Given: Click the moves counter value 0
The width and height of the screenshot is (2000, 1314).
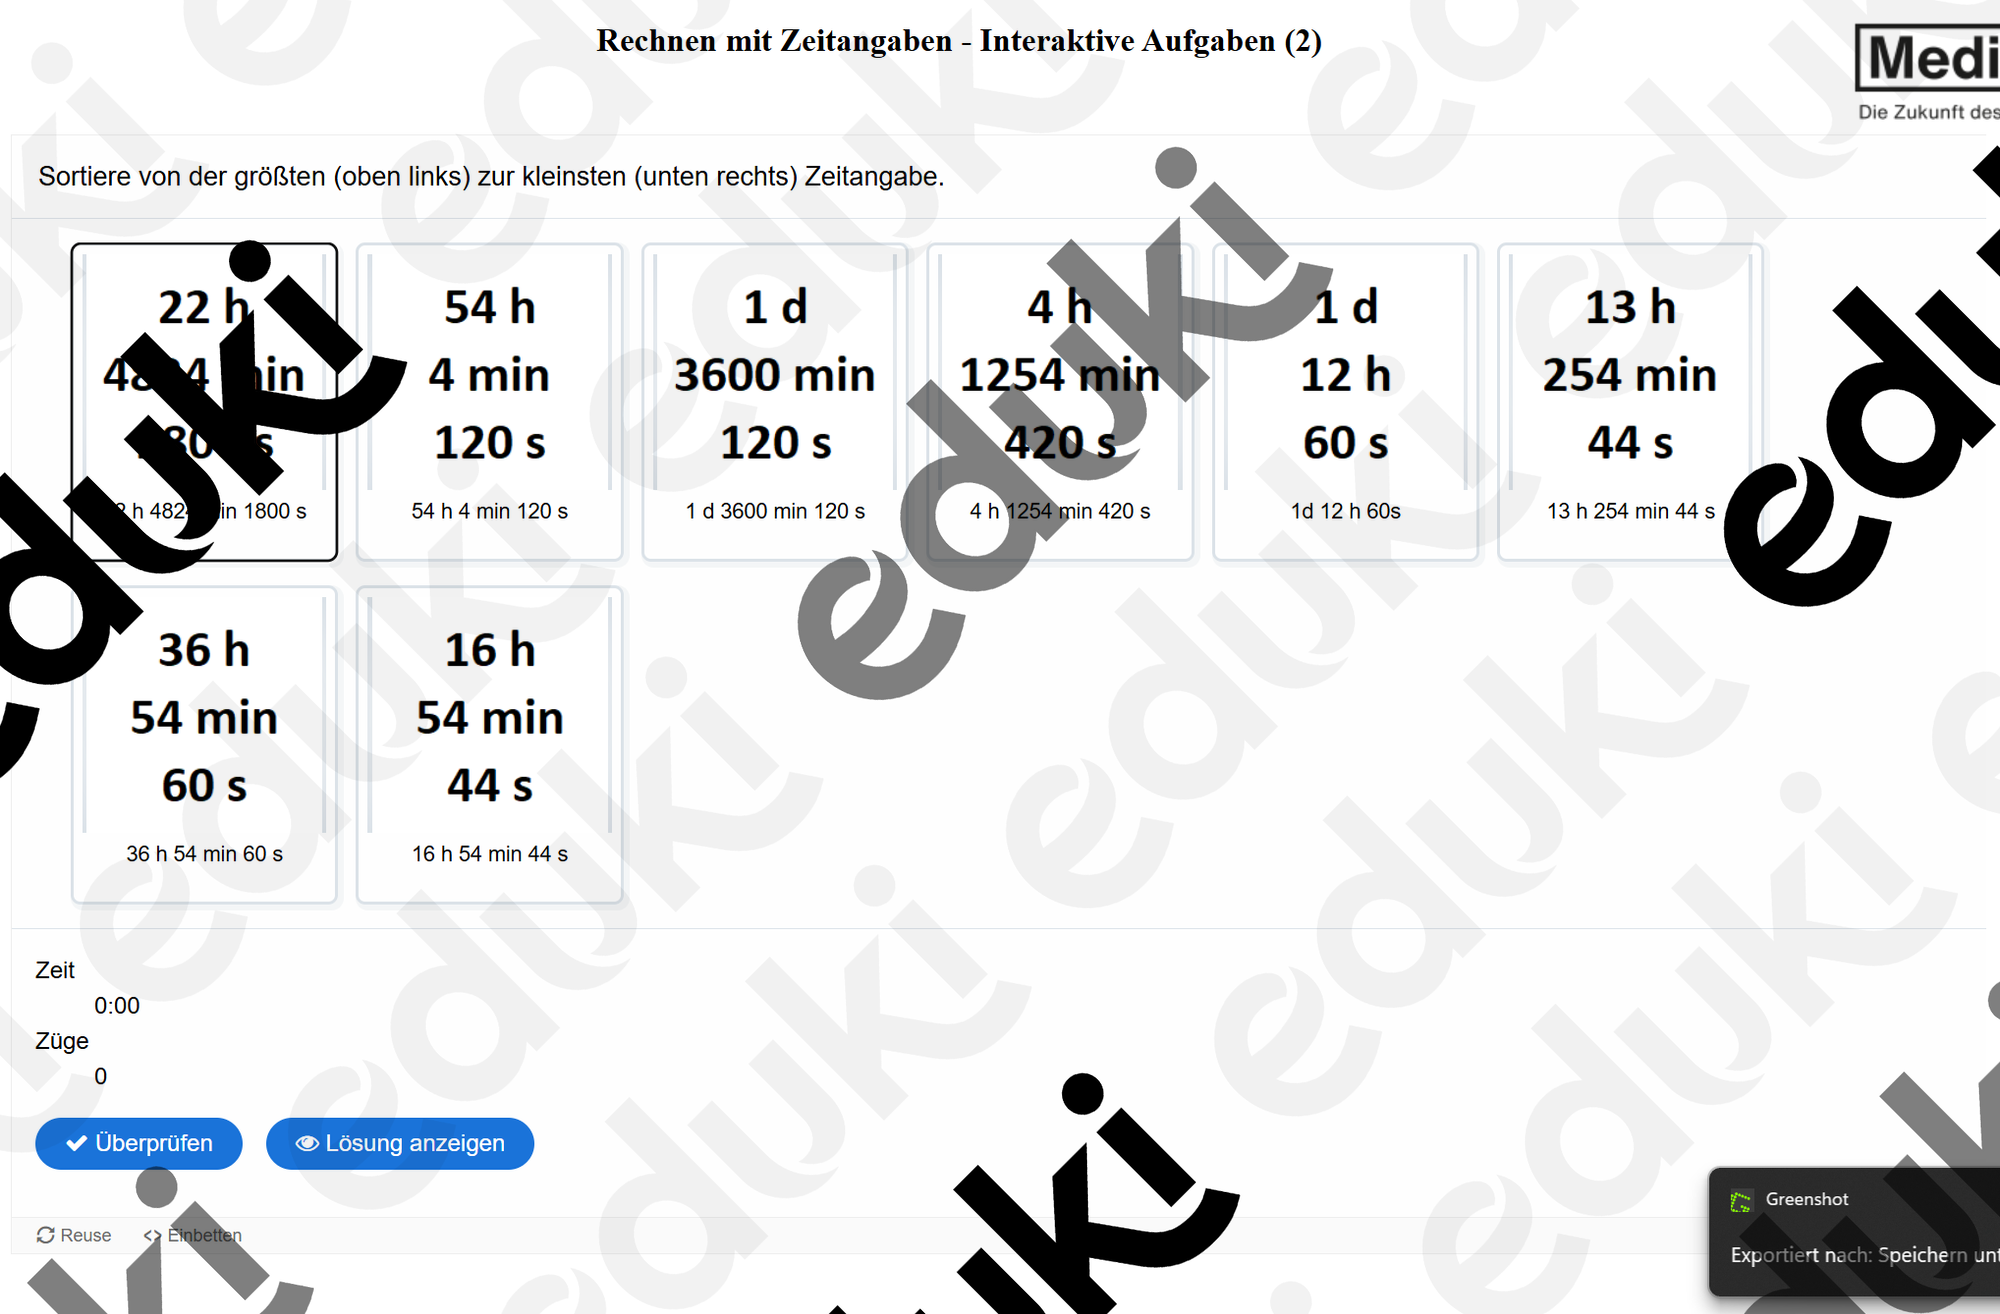Looking at the screenshot, I should click(x=100, y=1077).
